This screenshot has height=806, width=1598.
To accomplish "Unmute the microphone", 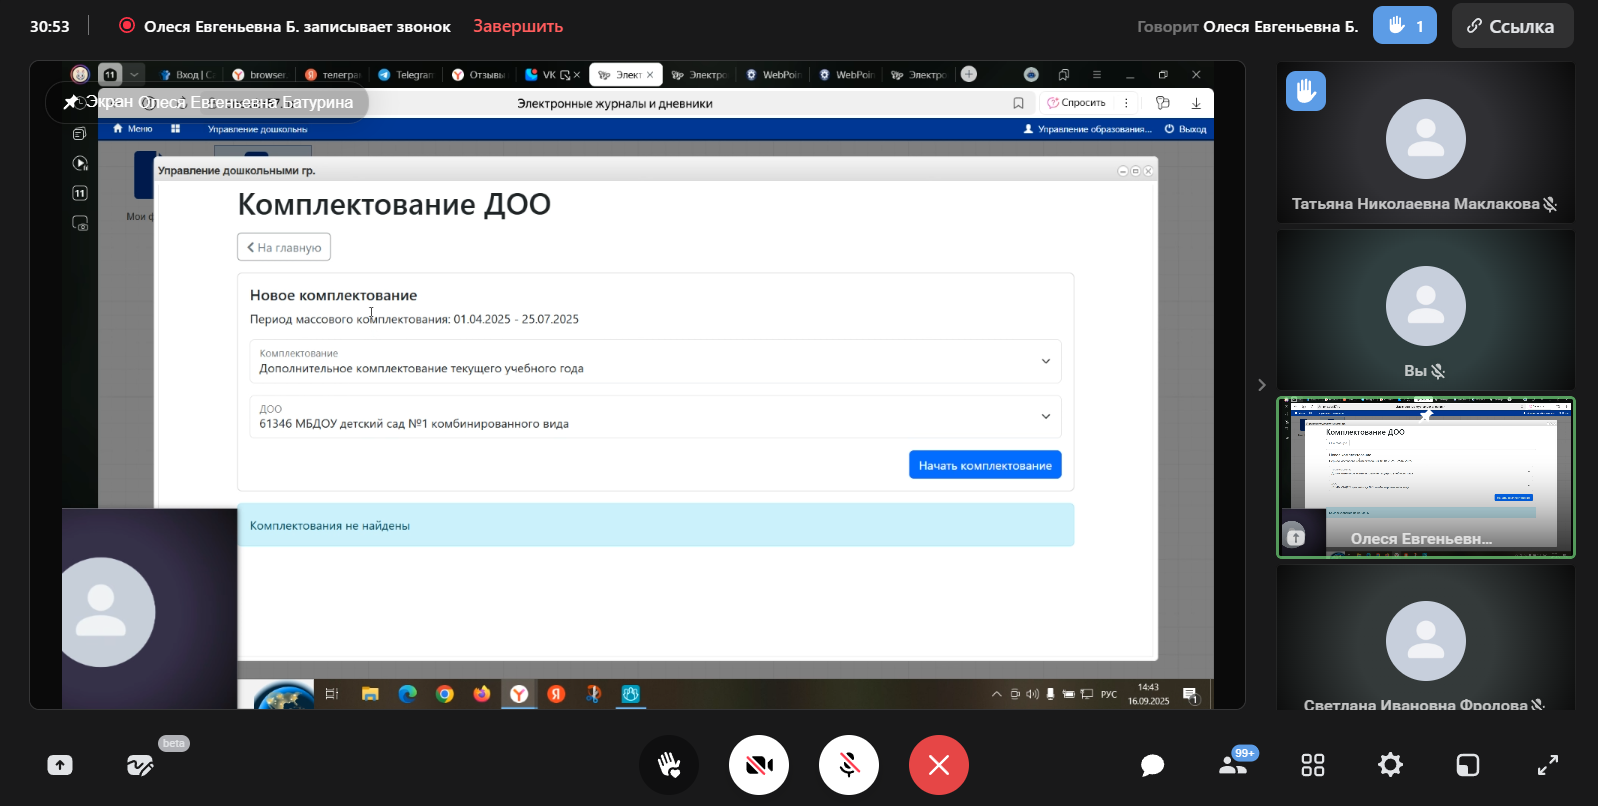I will coord(849,766).
